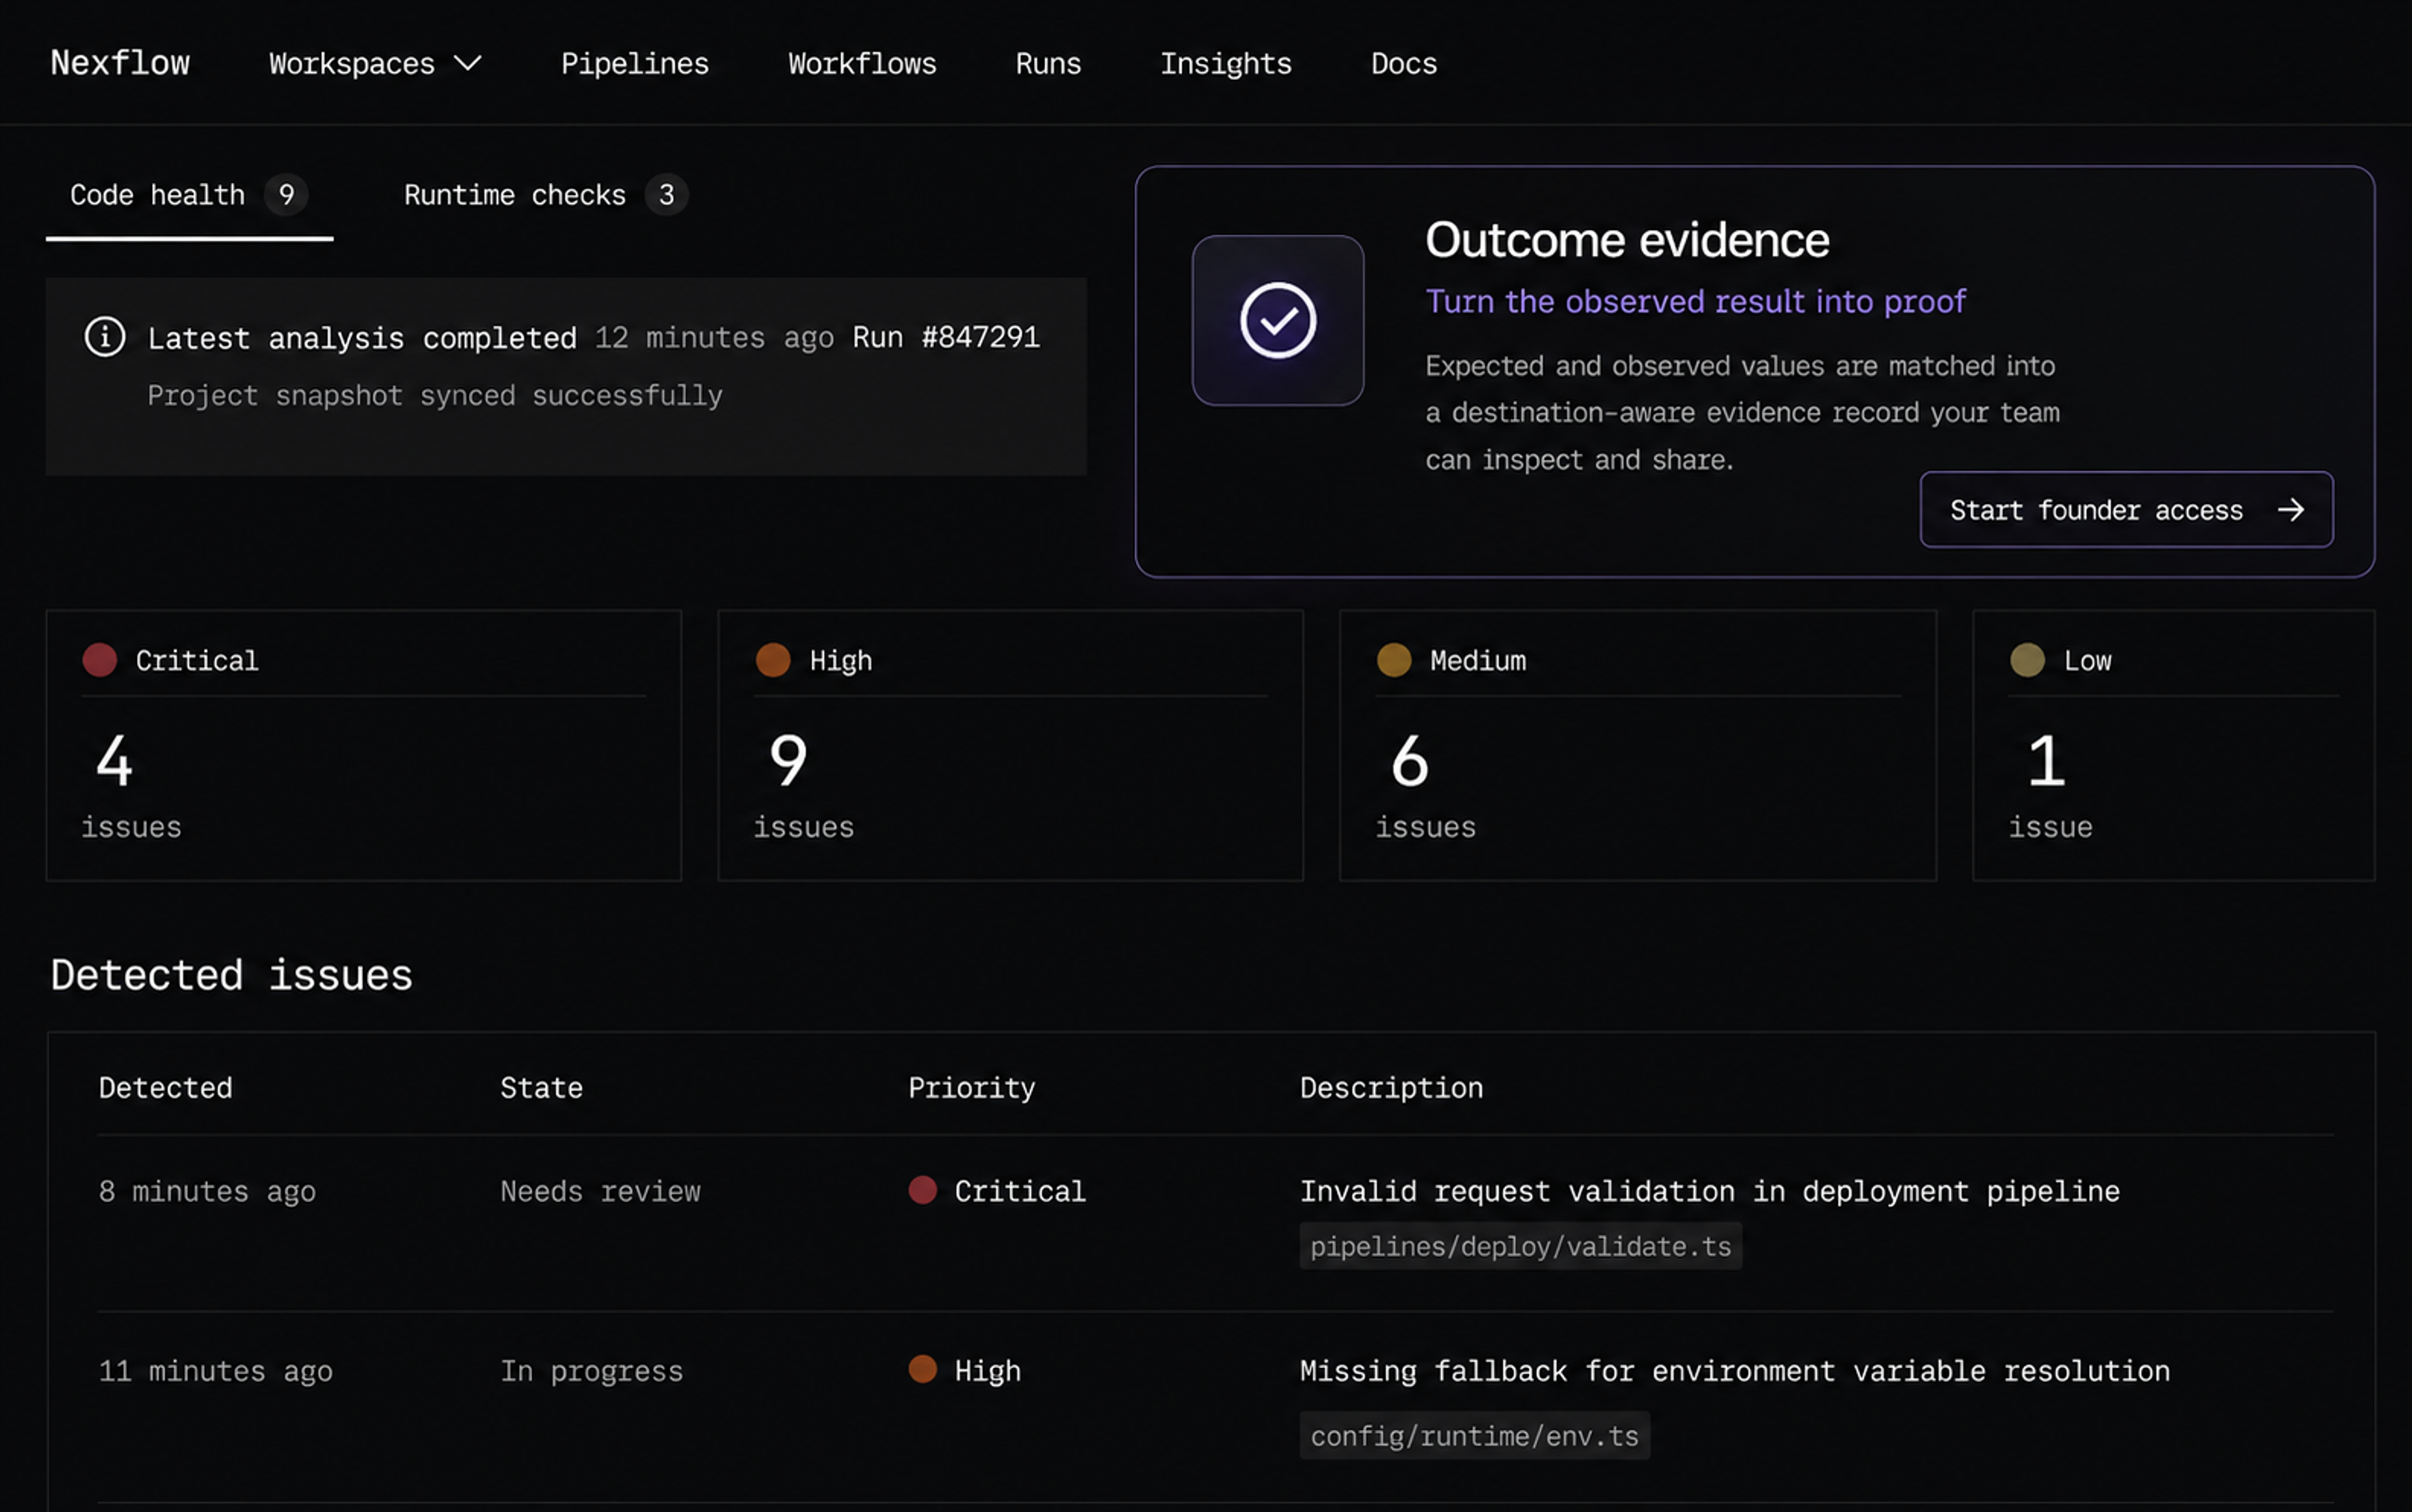This screenshot has width=2412, height=1512.
Task: Open 'Invalid request validation in deployment pipeline' issue
Action: pyautogui.click(x=1709, y=1192)
